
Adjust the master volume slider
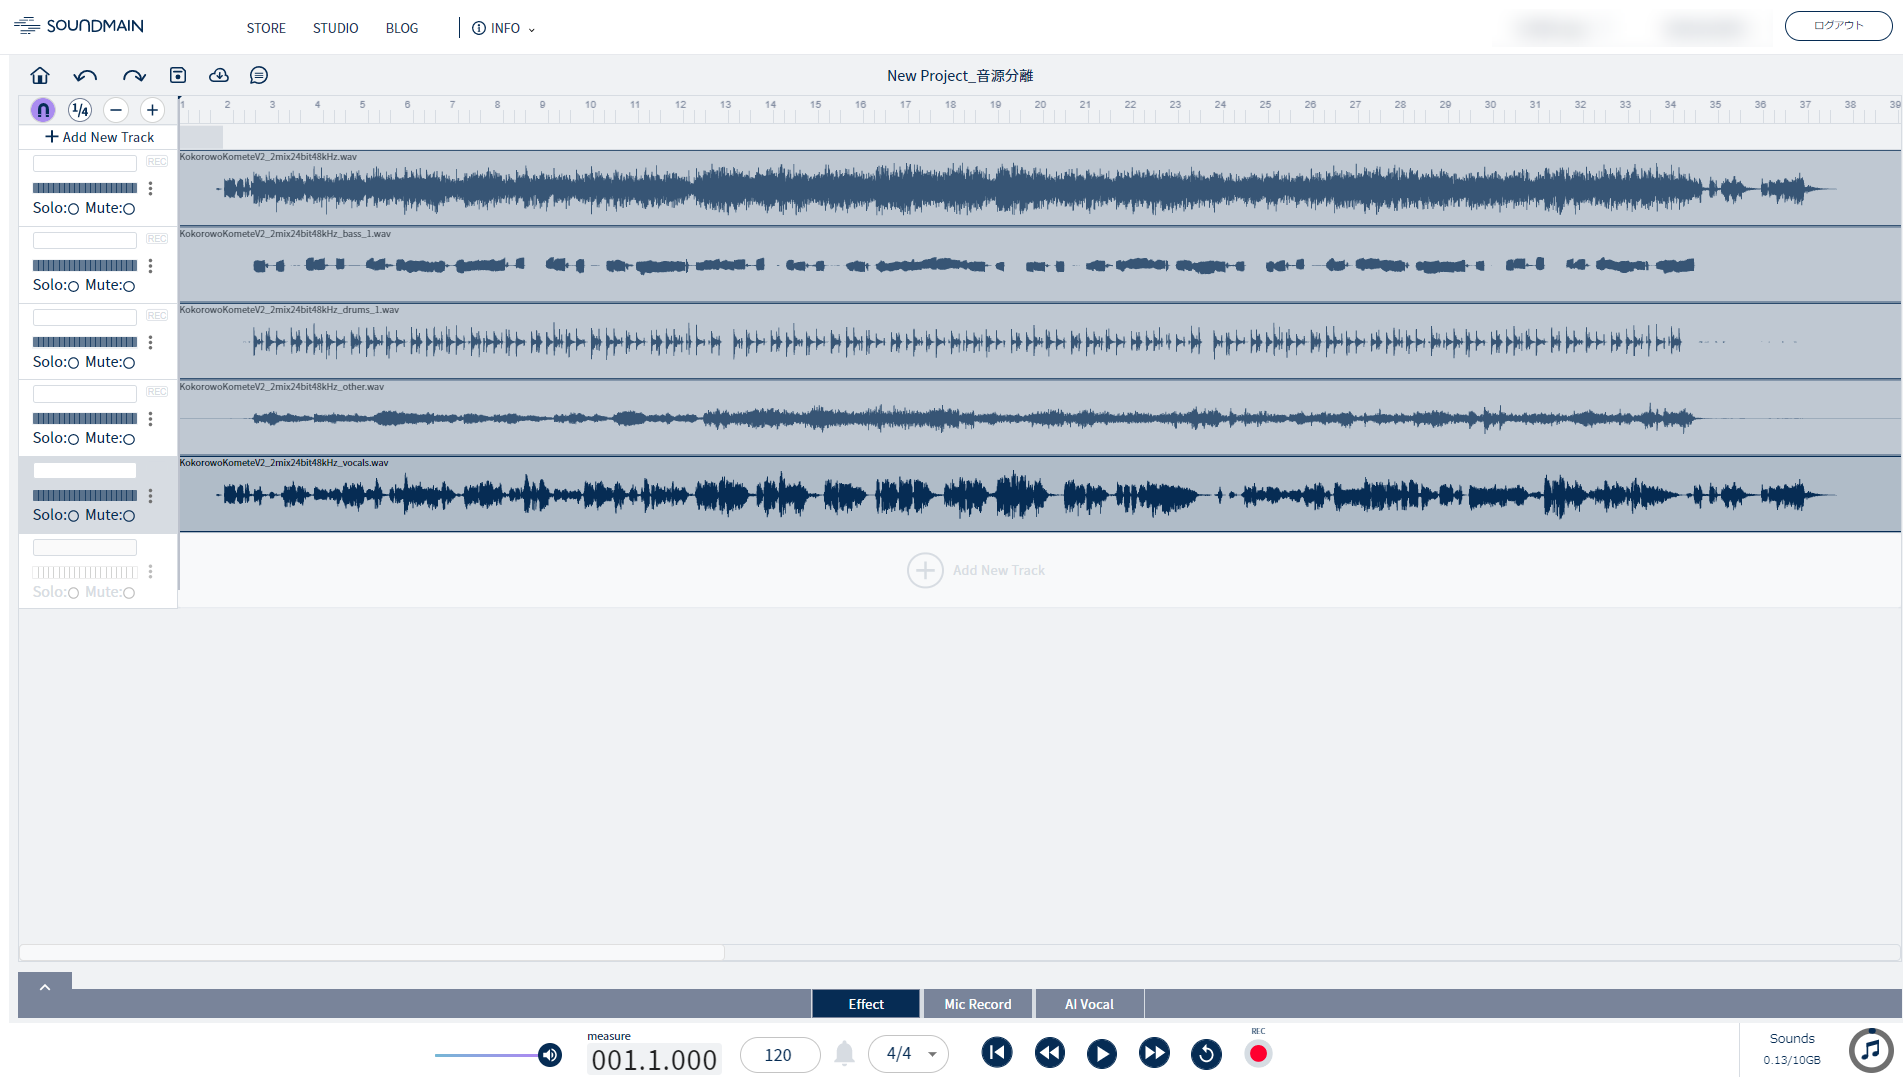(x=497, y=1055)
